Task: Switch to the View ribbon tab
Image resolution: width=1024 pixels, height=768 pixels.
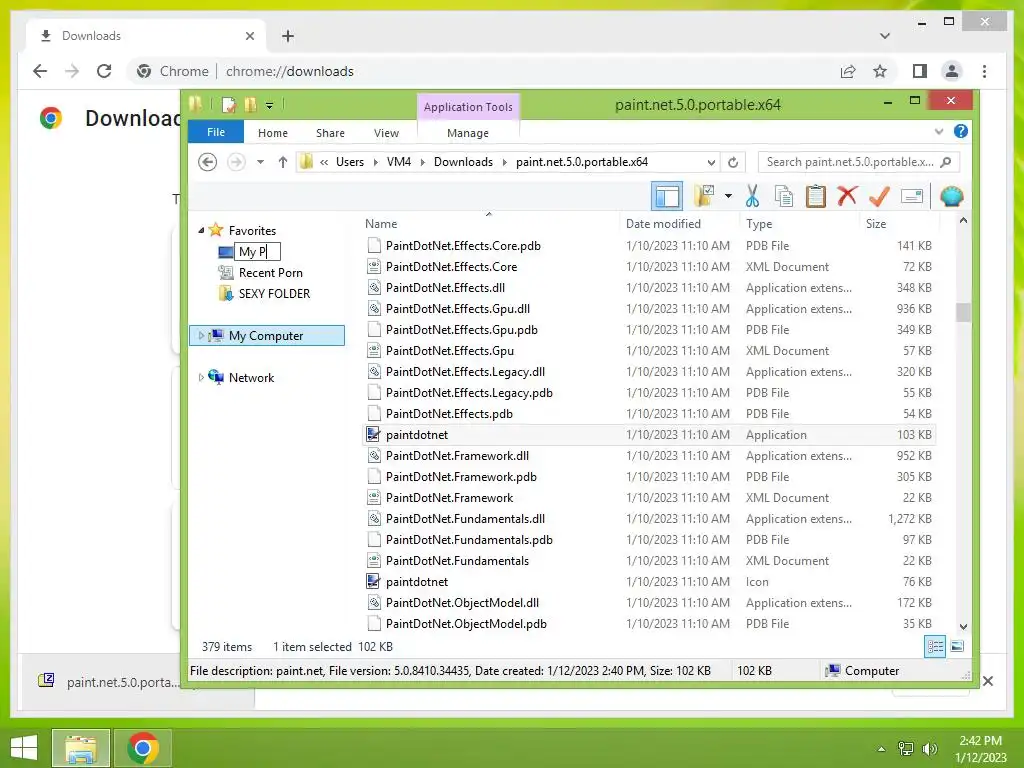Action: [x=386, y=133]
